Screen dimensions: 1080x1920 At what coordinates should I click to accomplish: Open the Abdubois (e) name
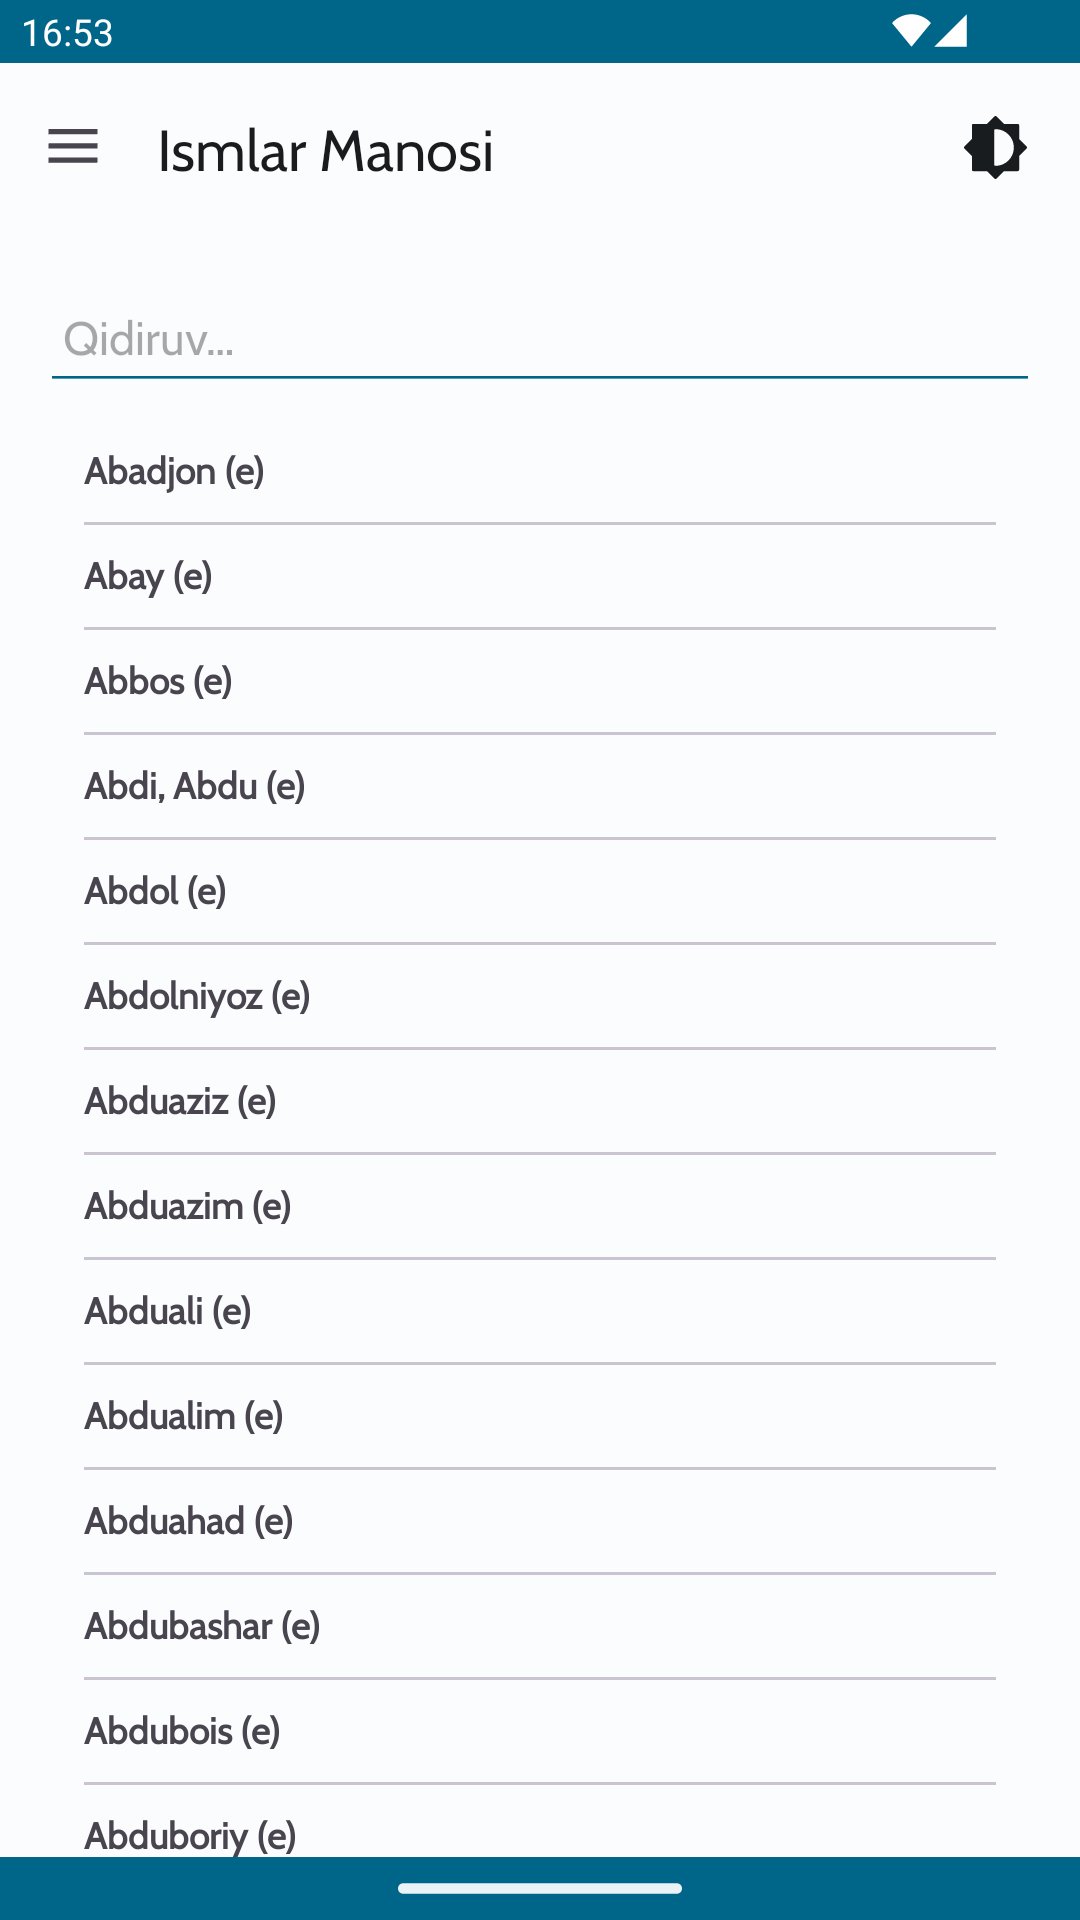tap(540, 1731)
